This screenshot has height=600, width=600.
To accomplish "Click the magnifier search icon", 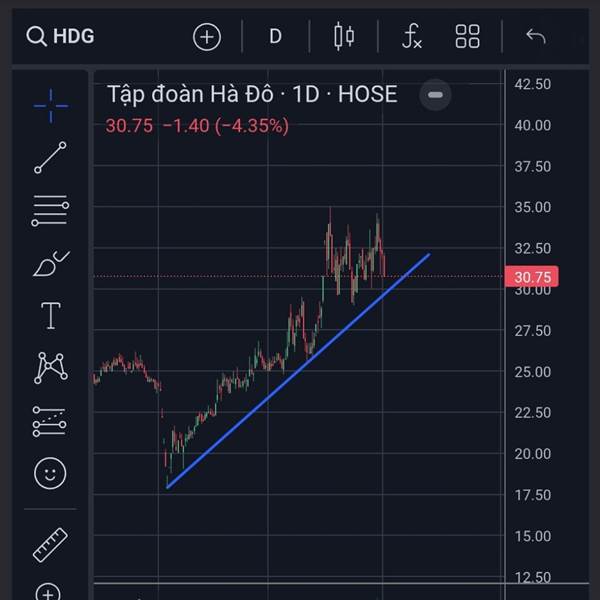I will point(36,37).
